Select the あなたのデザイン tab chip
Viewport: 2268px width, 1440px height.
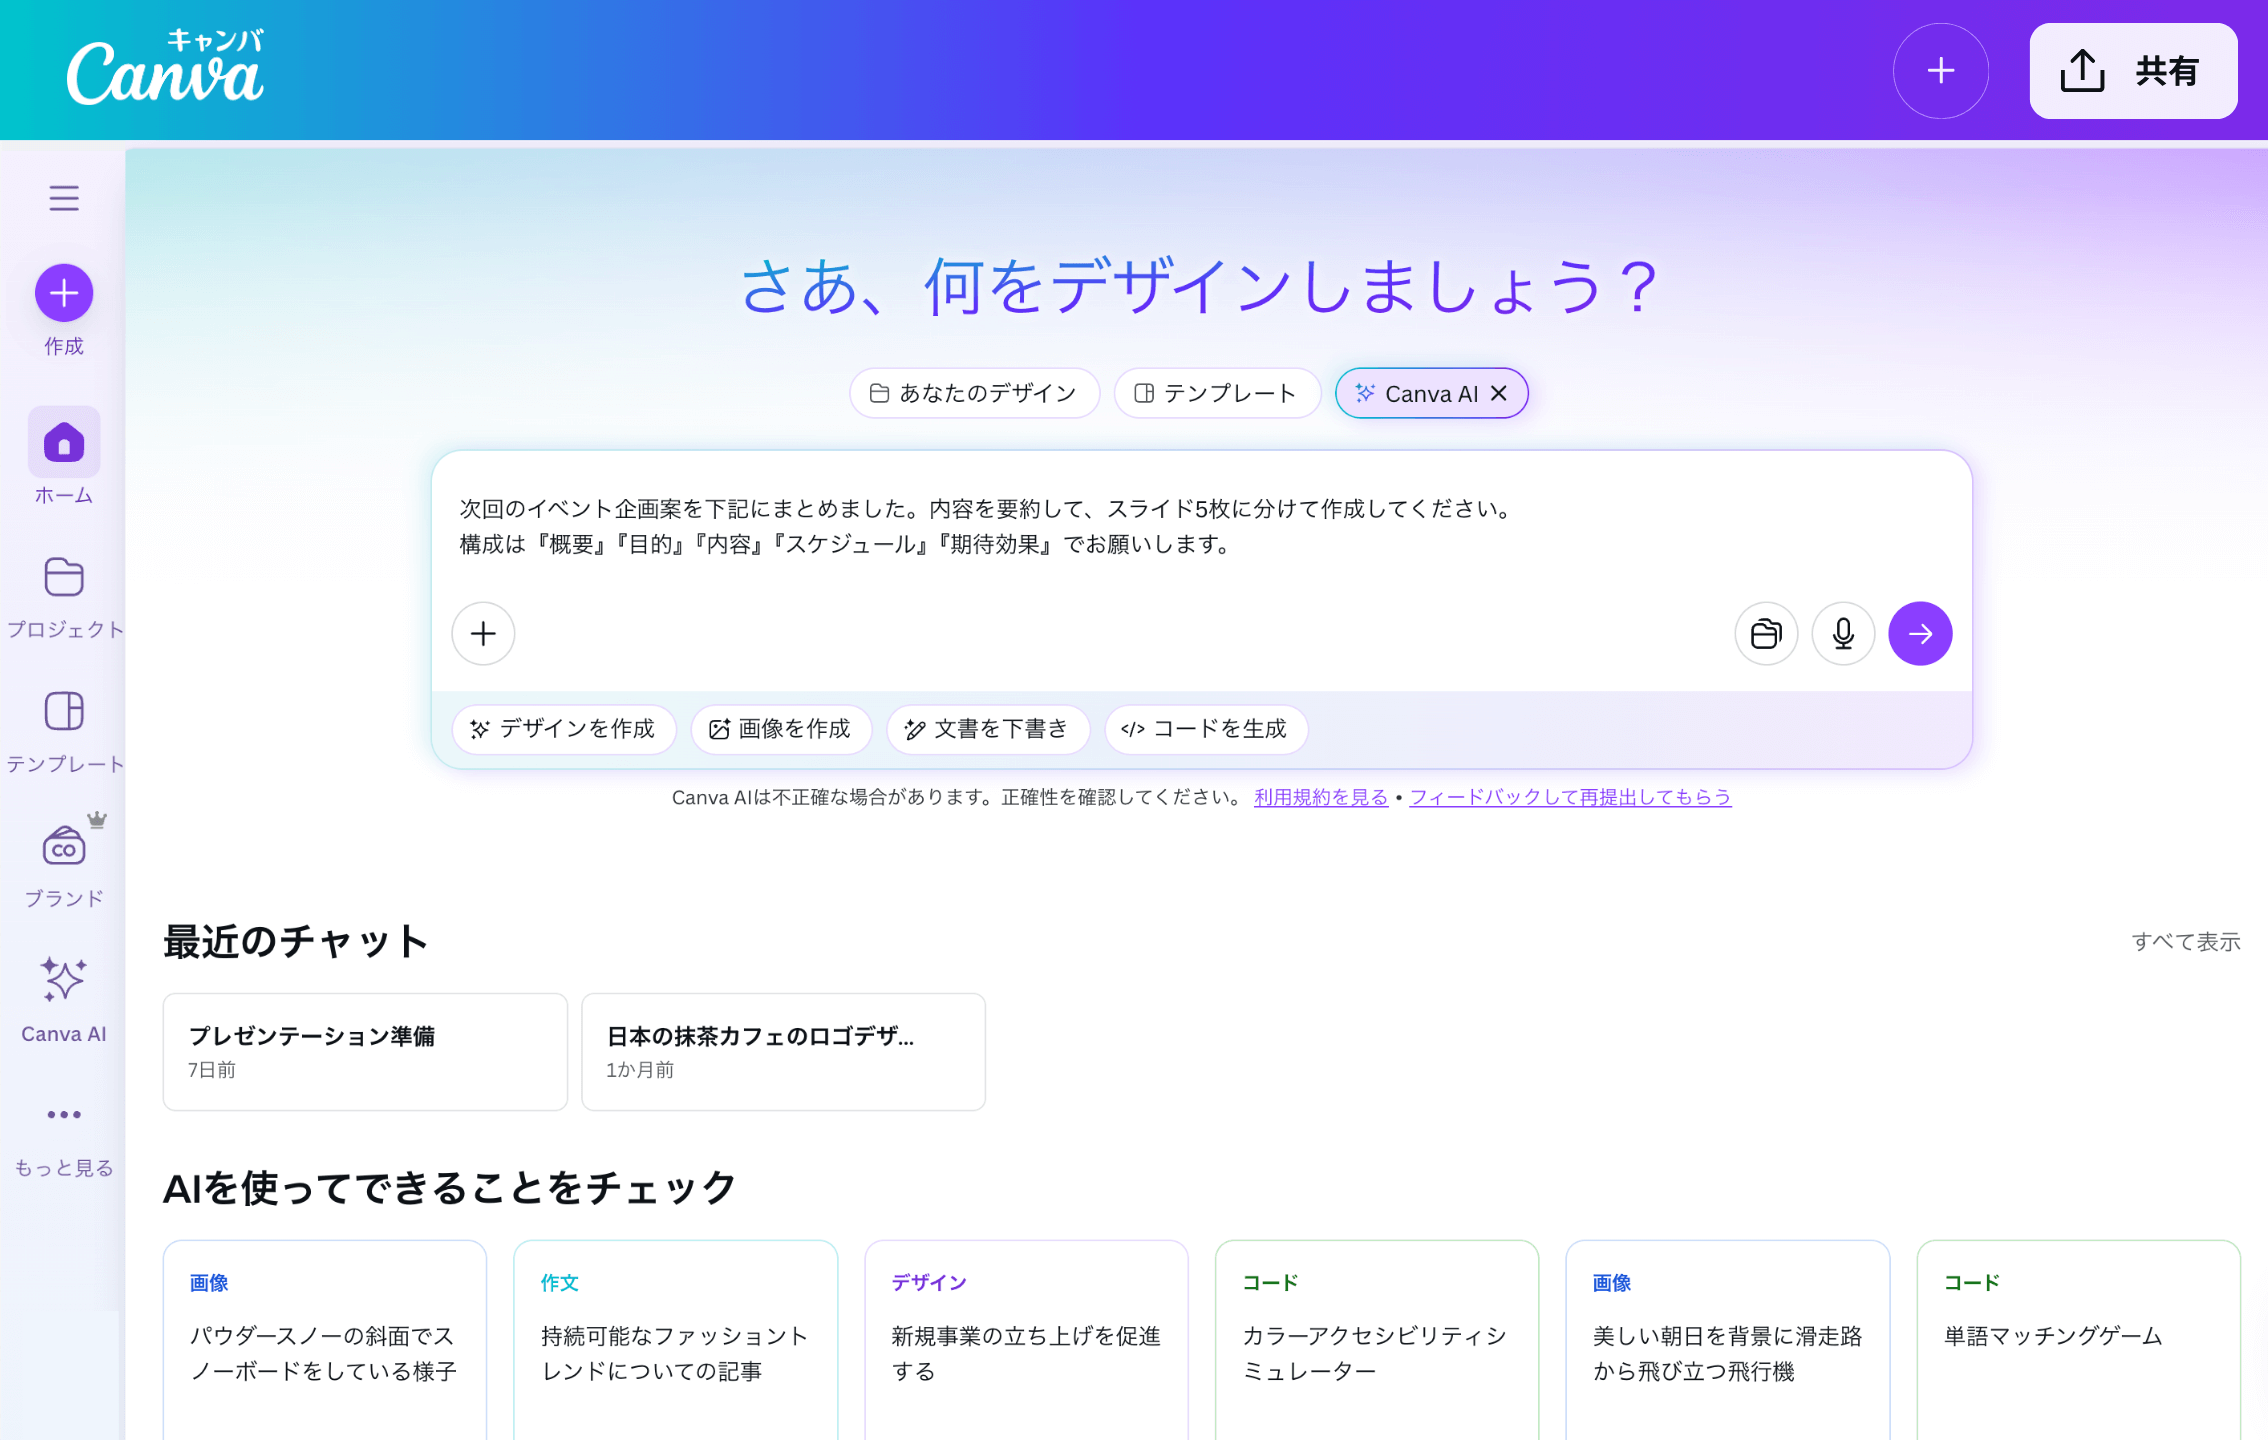click(974, 393)
